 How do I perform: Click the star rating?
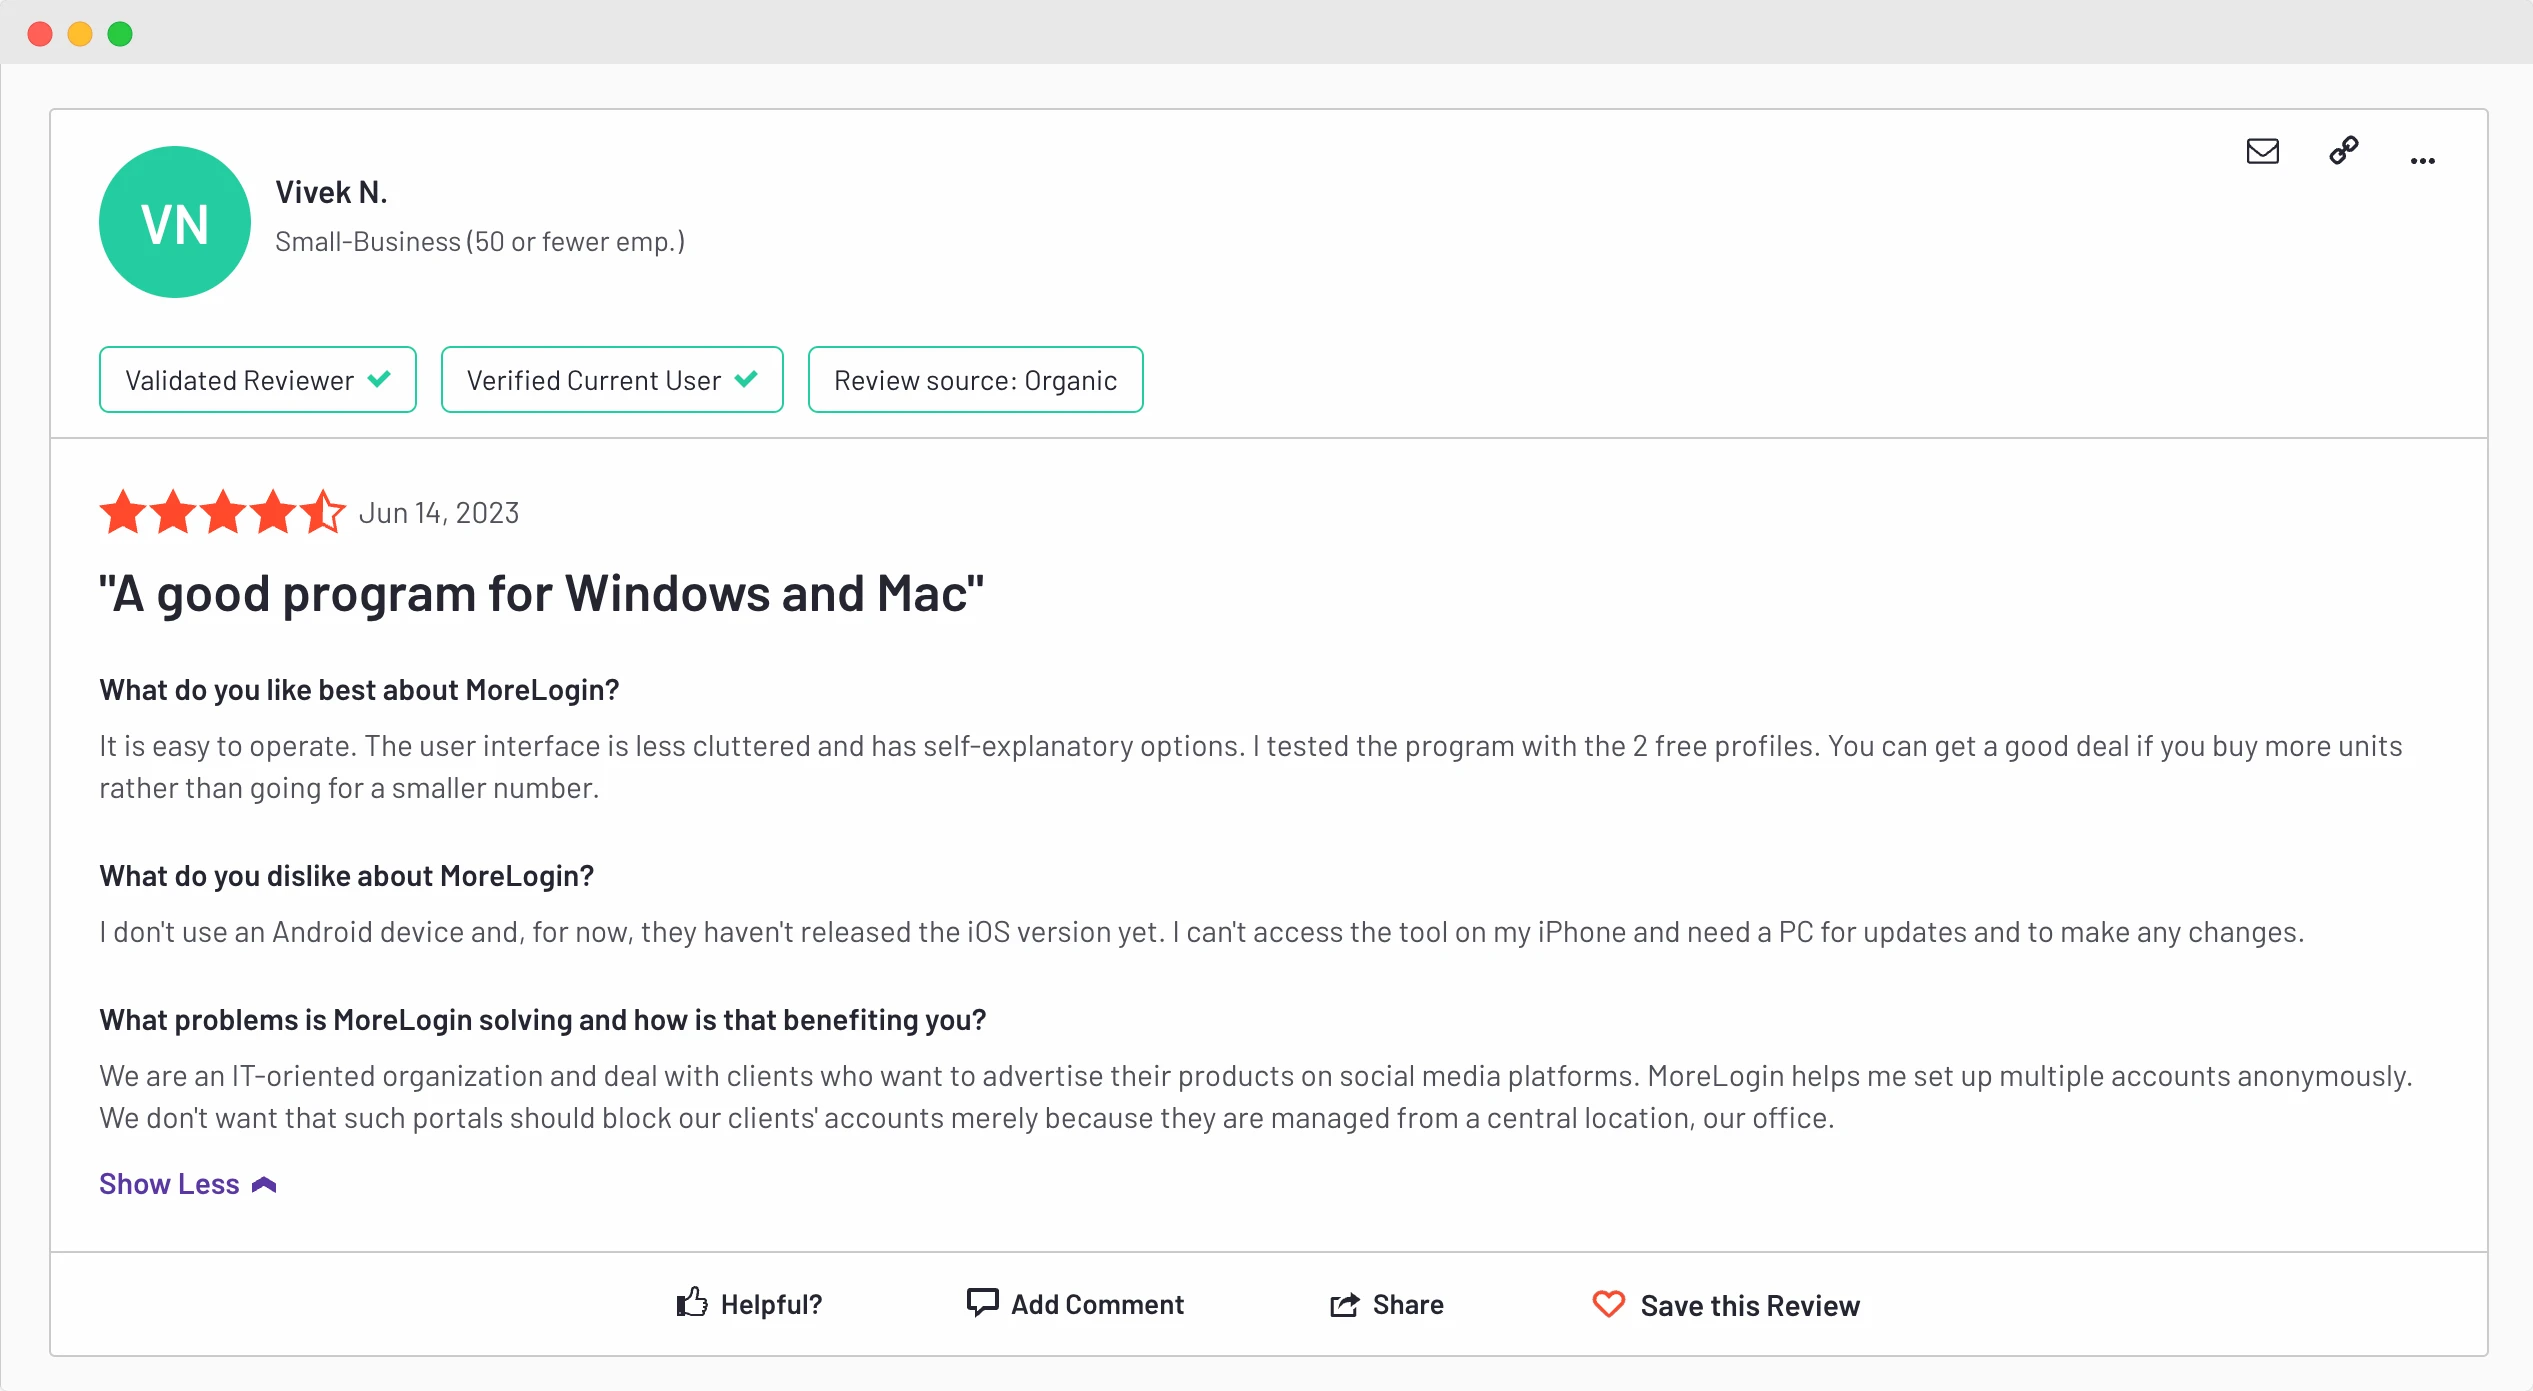pyautogui.click(x=223, y=512)
